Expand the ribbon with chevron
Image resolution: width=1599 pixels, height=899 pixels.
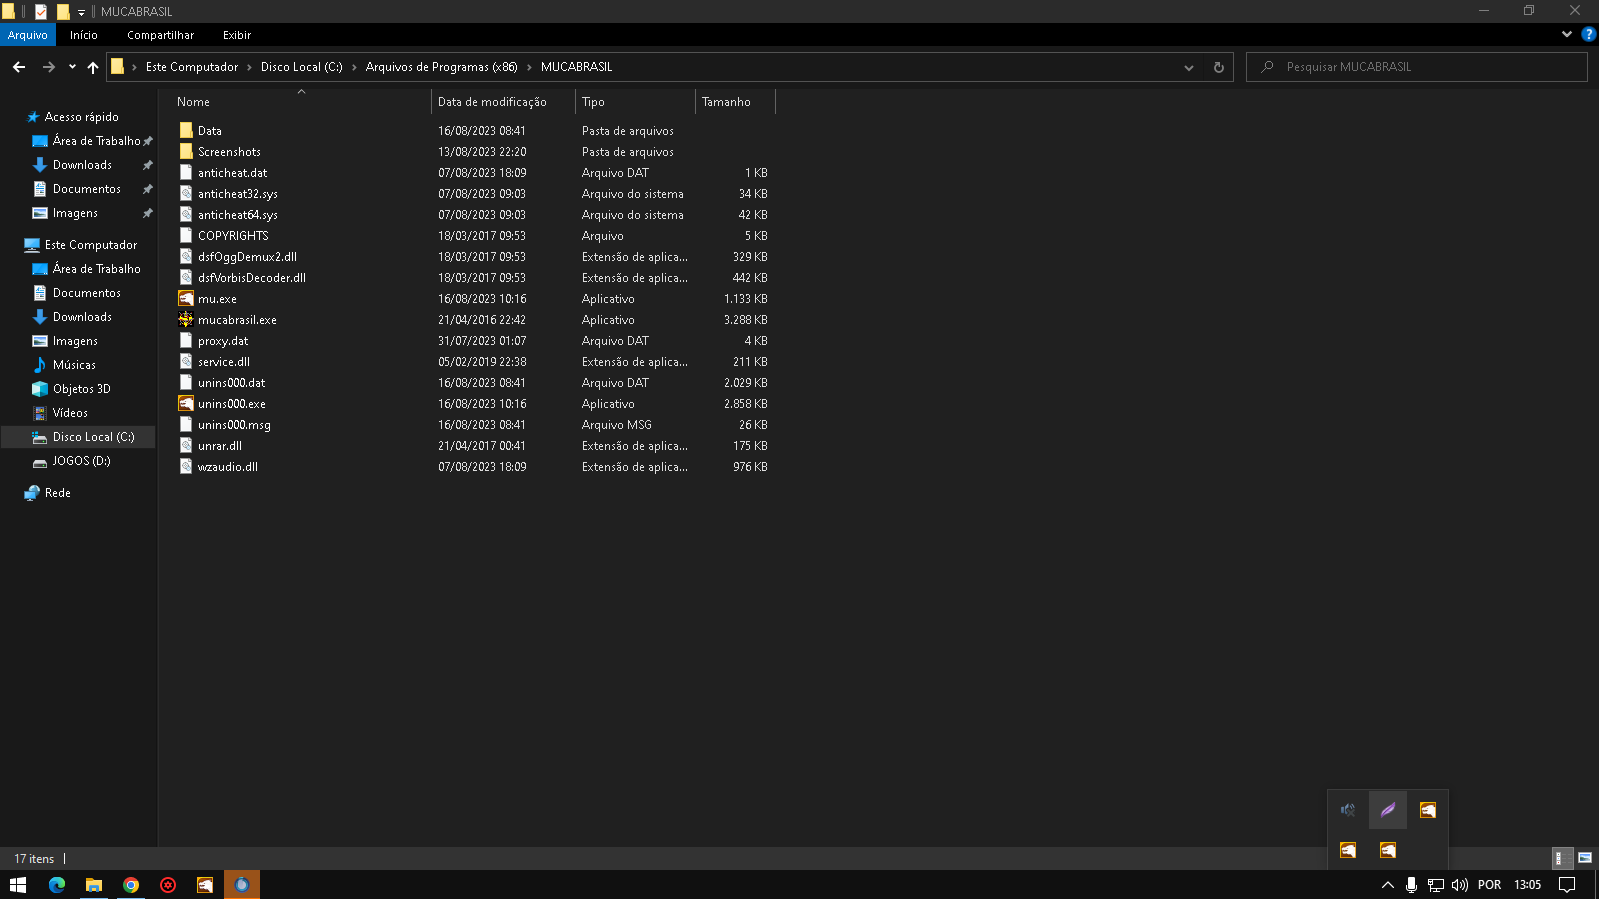point(1566,34)
